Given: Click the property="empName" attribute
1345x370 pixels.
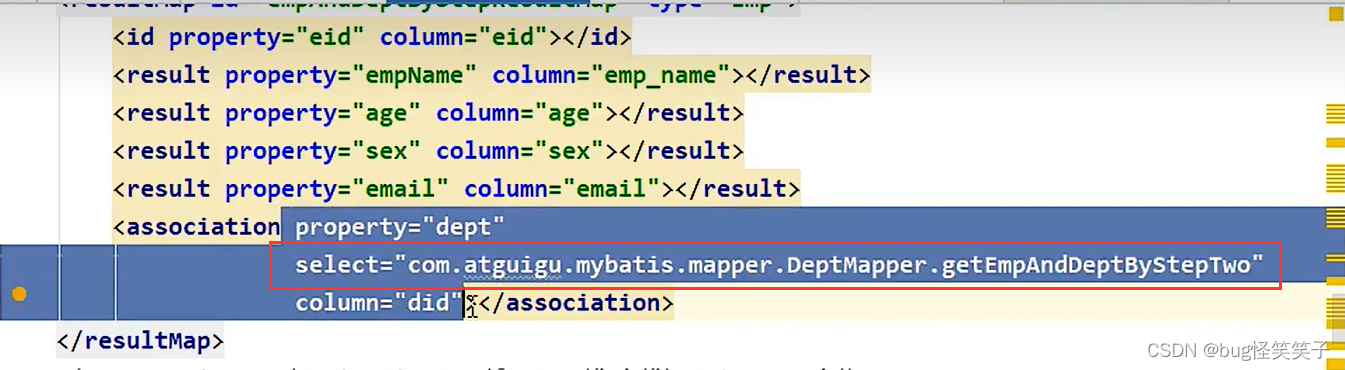Looking at the screenshot, I should [x=352, y=76].
